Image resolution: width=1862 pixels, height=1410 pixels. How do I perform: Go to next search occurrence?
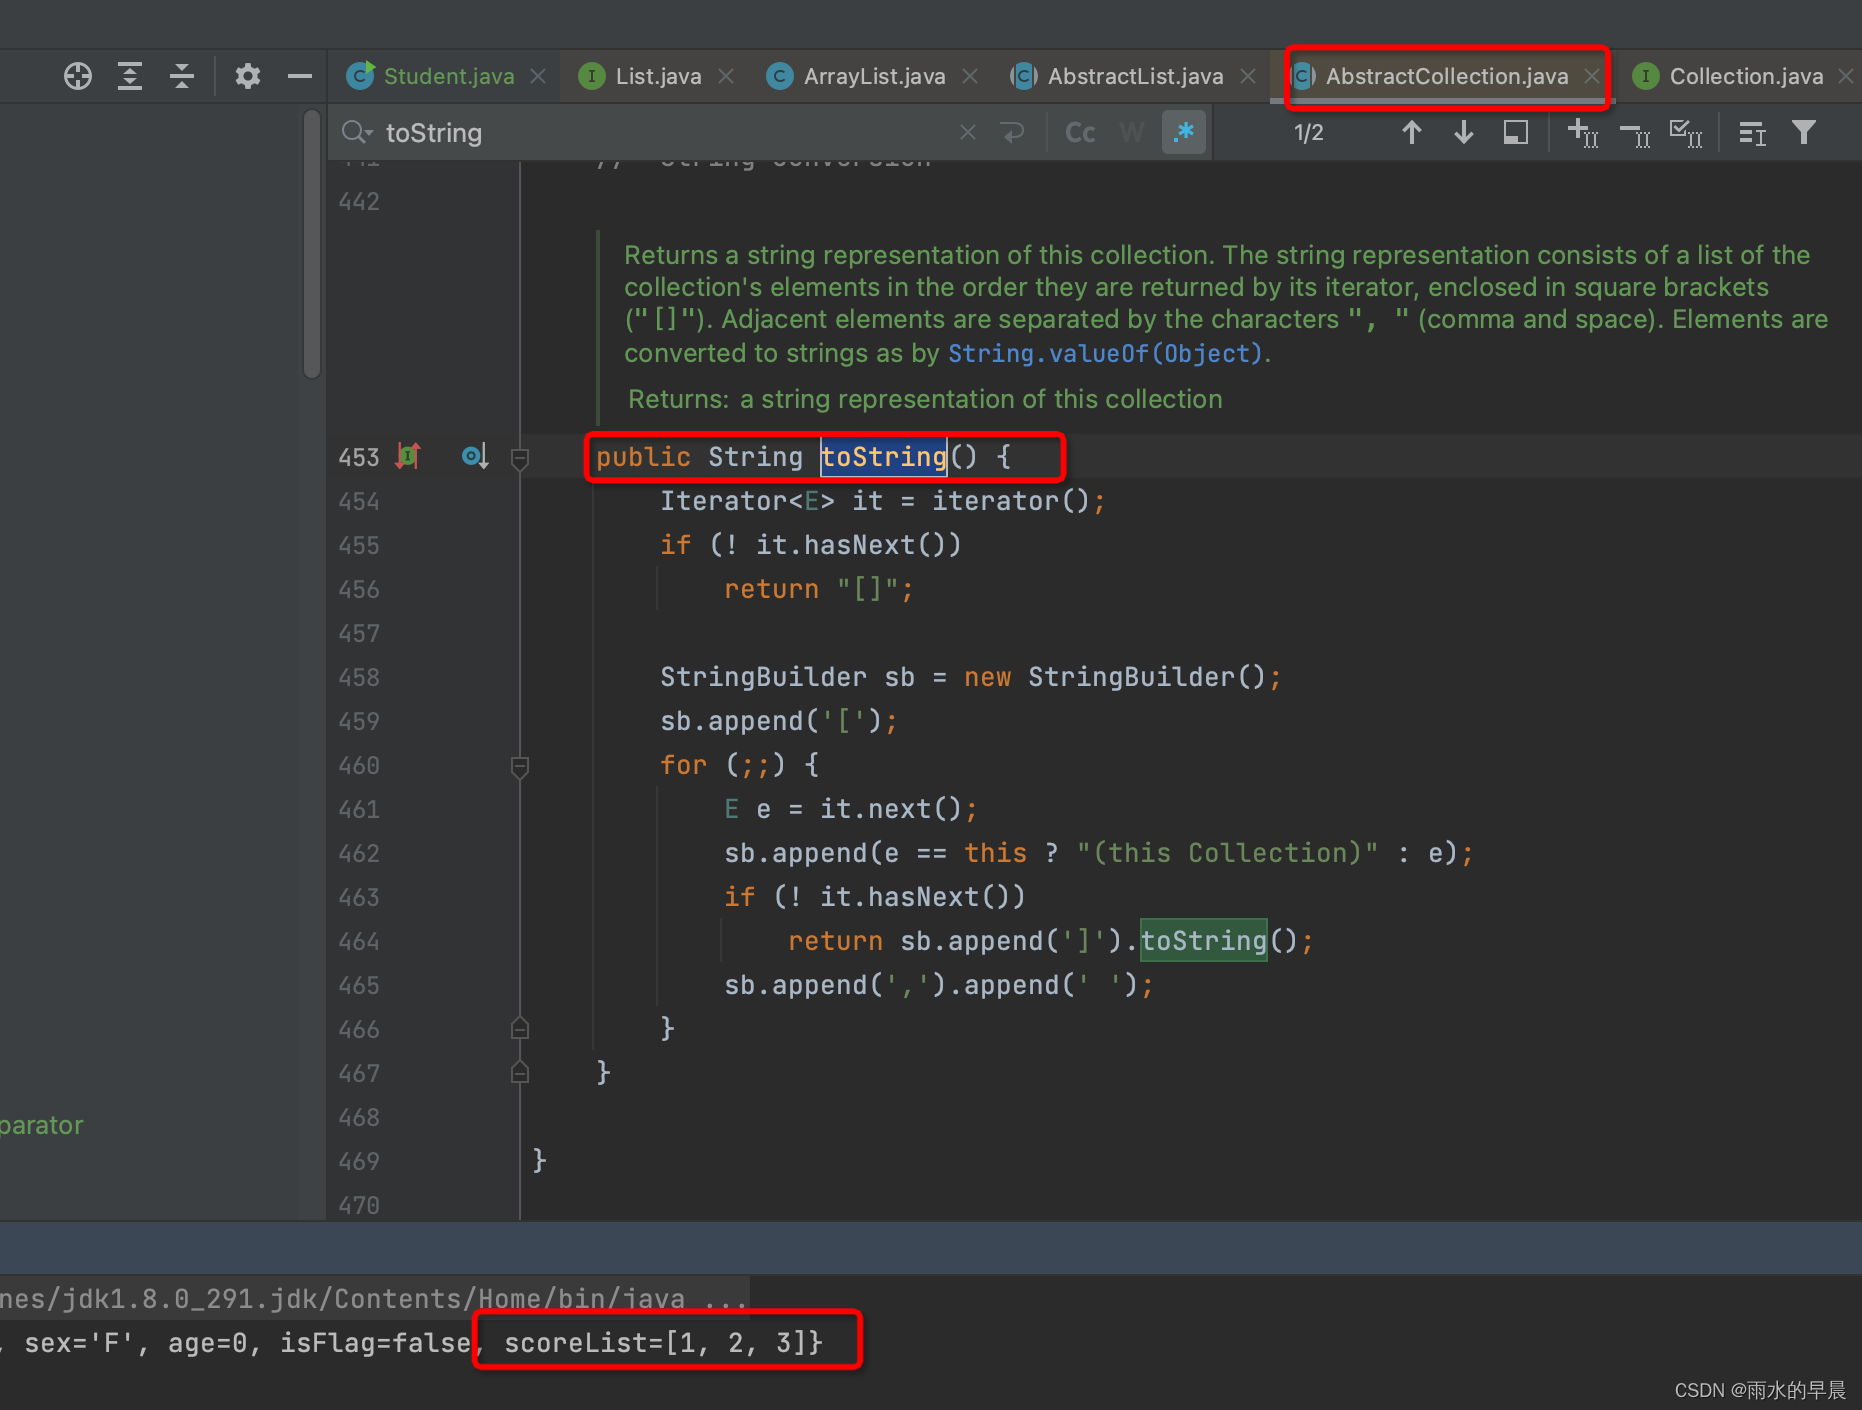tap(1463, 132)
